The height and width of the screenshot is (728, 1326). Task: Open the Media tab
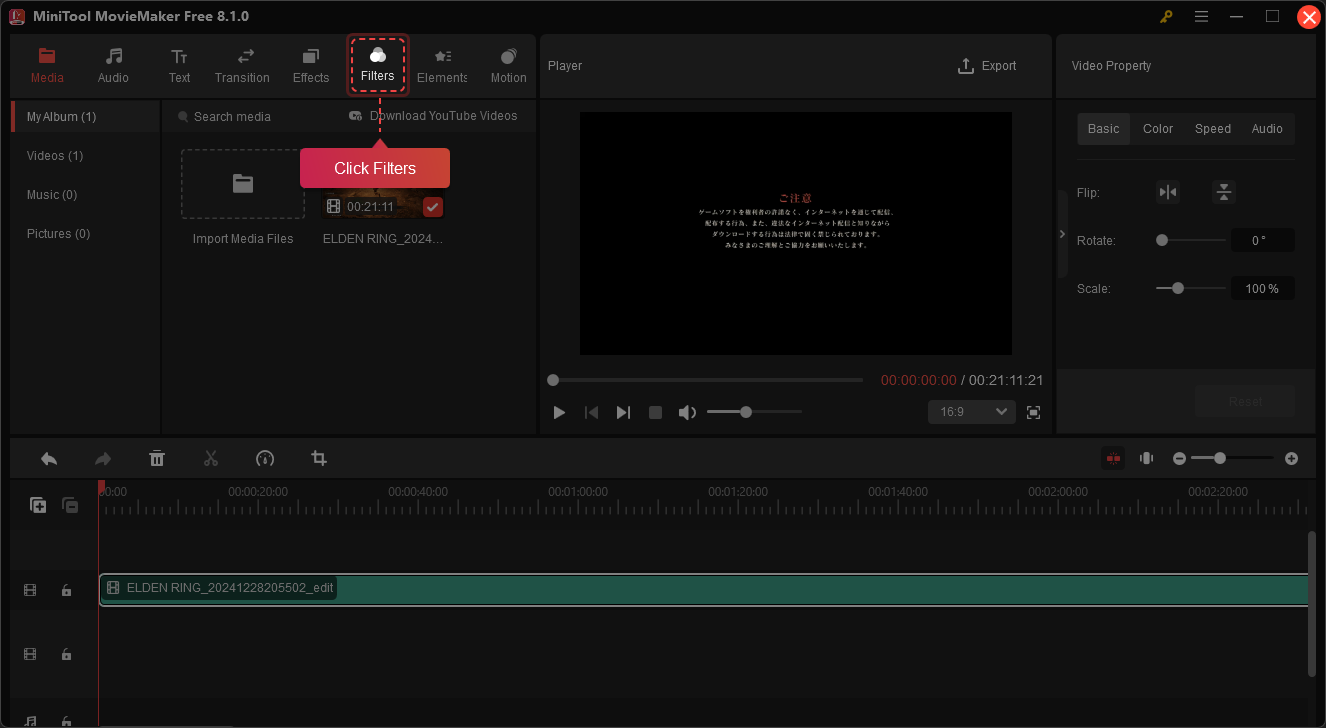tap(47, 66)
